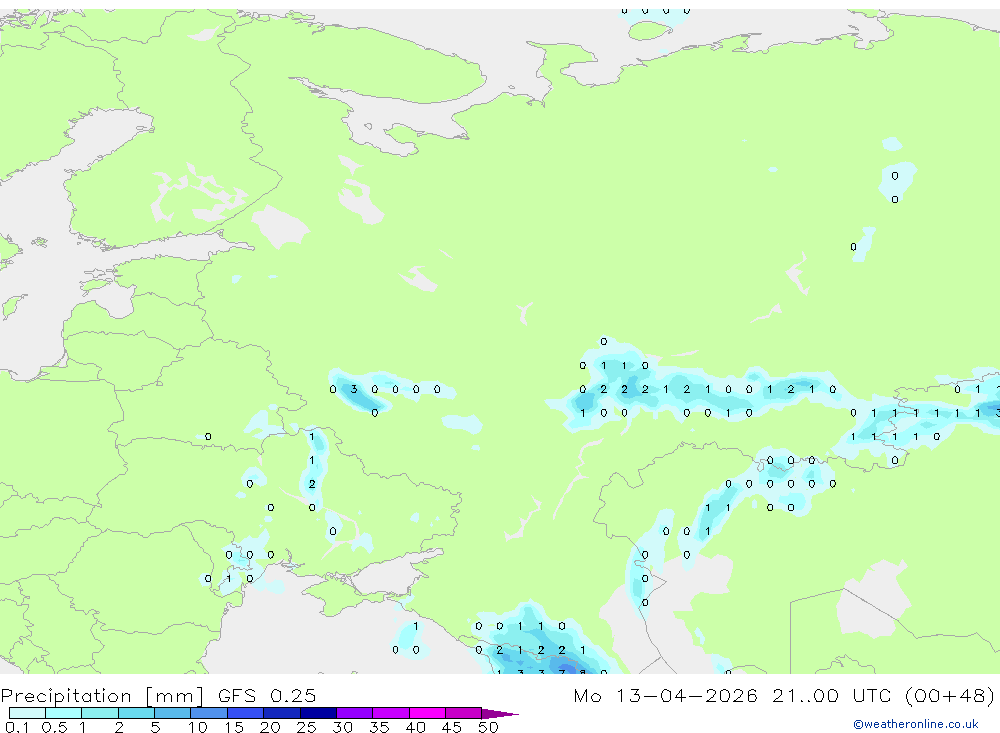Select the 35–40 mm purple legend swatch
This screenshot has height=733, width=1000.
391,713
